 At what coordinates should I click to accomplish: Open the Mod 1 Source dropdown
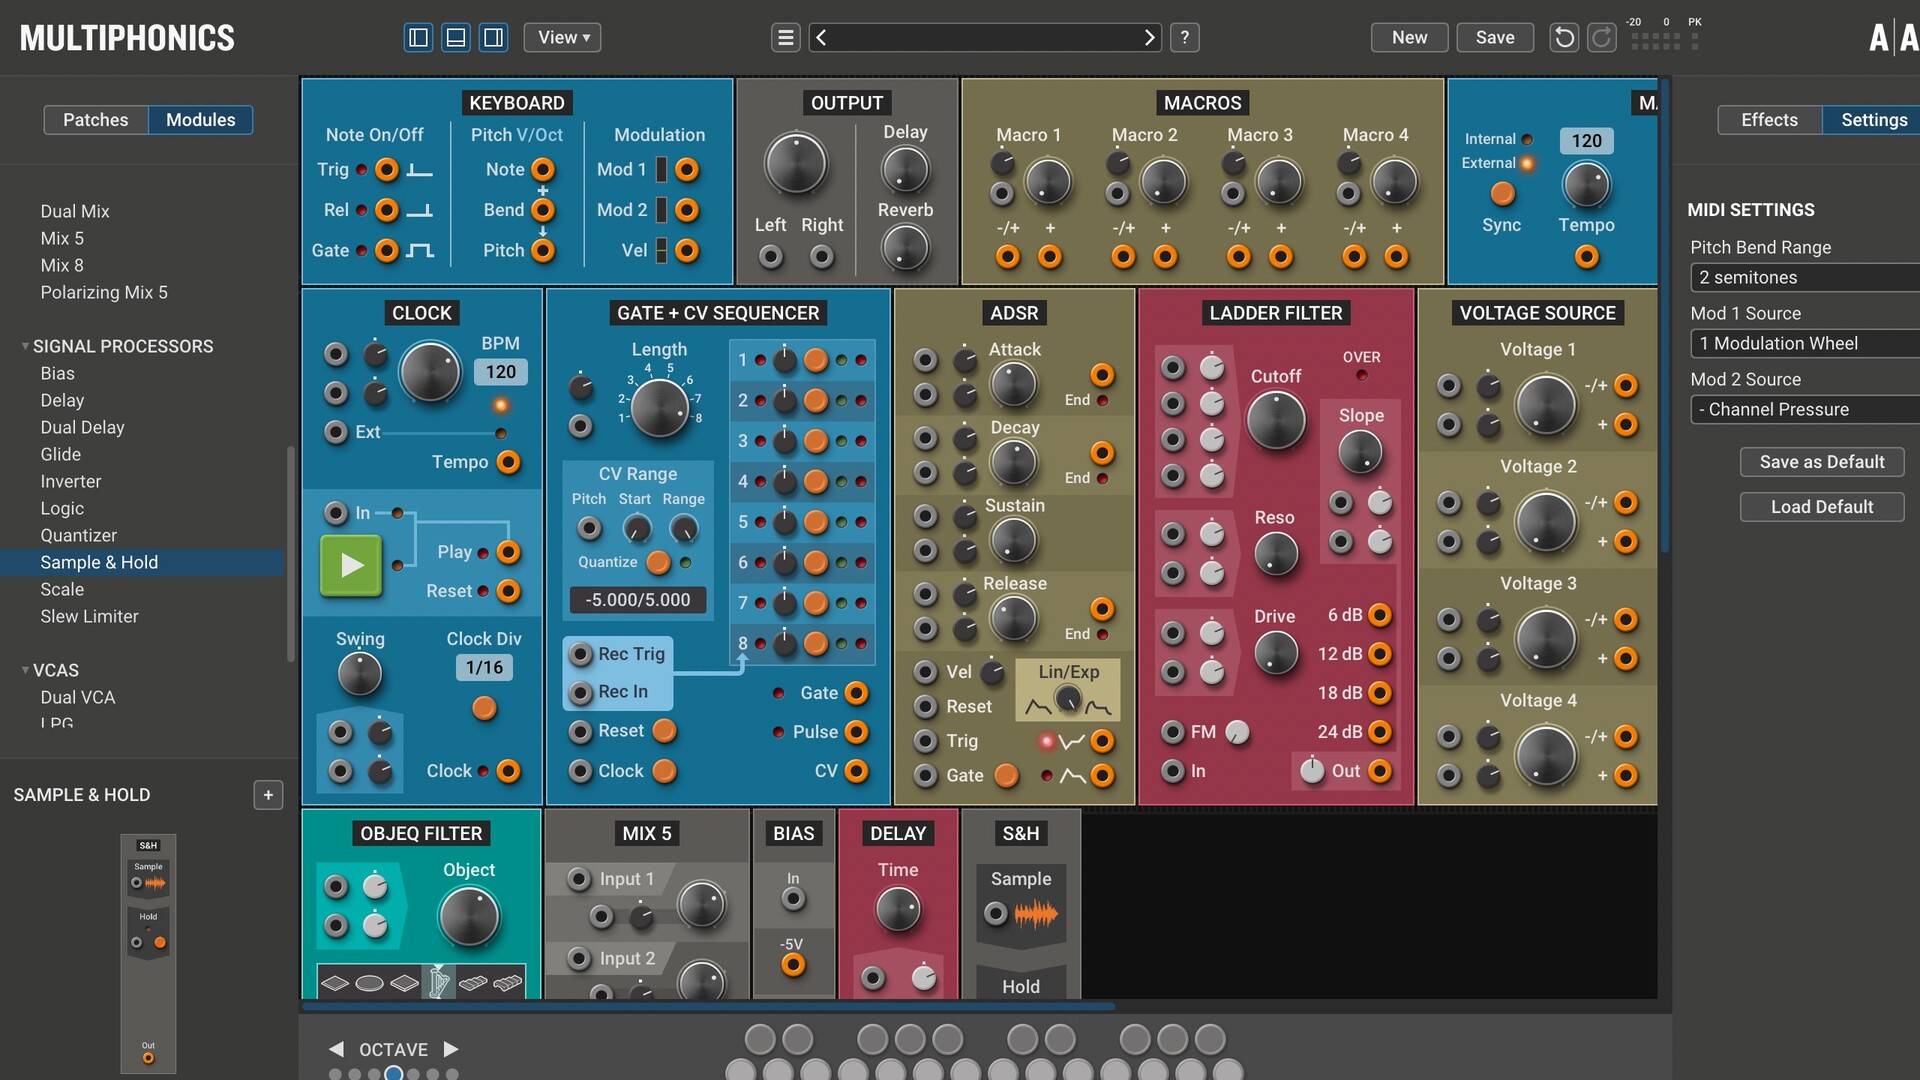[1805, 344]
